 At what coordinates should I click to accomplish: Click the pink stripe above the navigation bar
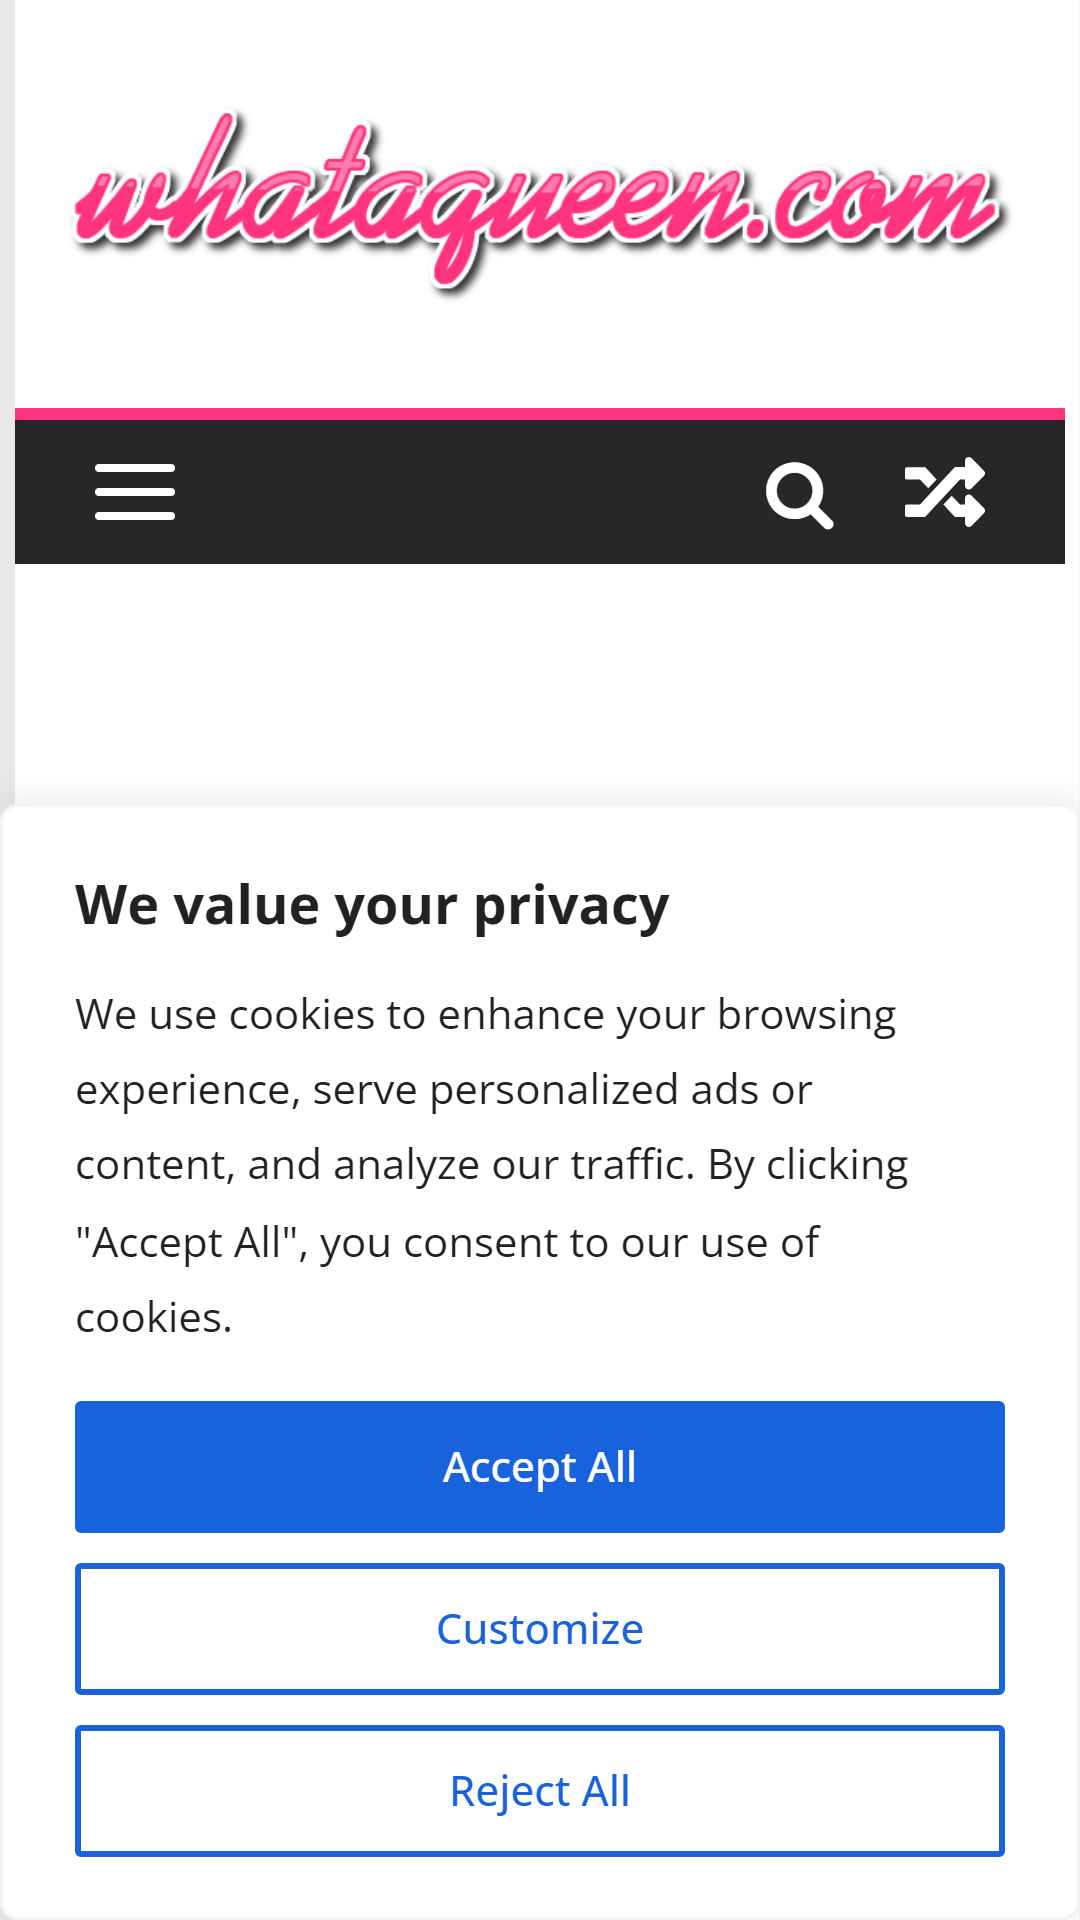[x=540, y=414]
